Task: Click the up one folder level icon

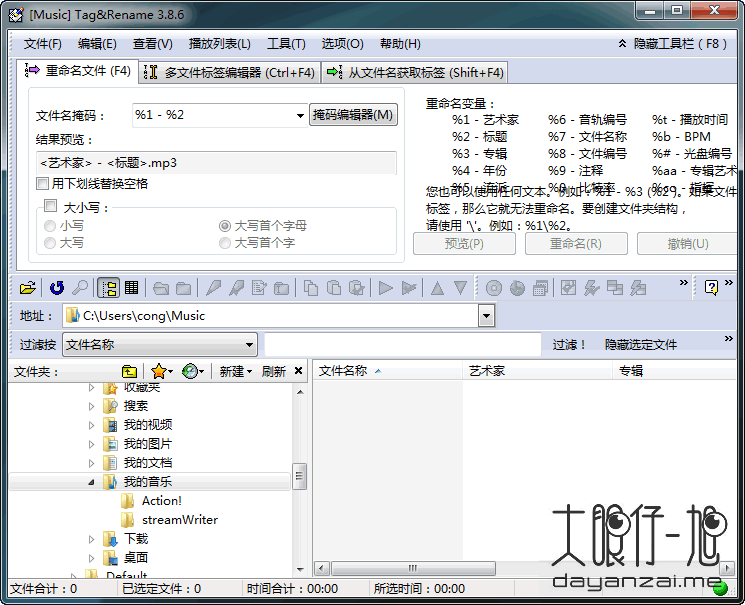Action: tap(129, 371)
